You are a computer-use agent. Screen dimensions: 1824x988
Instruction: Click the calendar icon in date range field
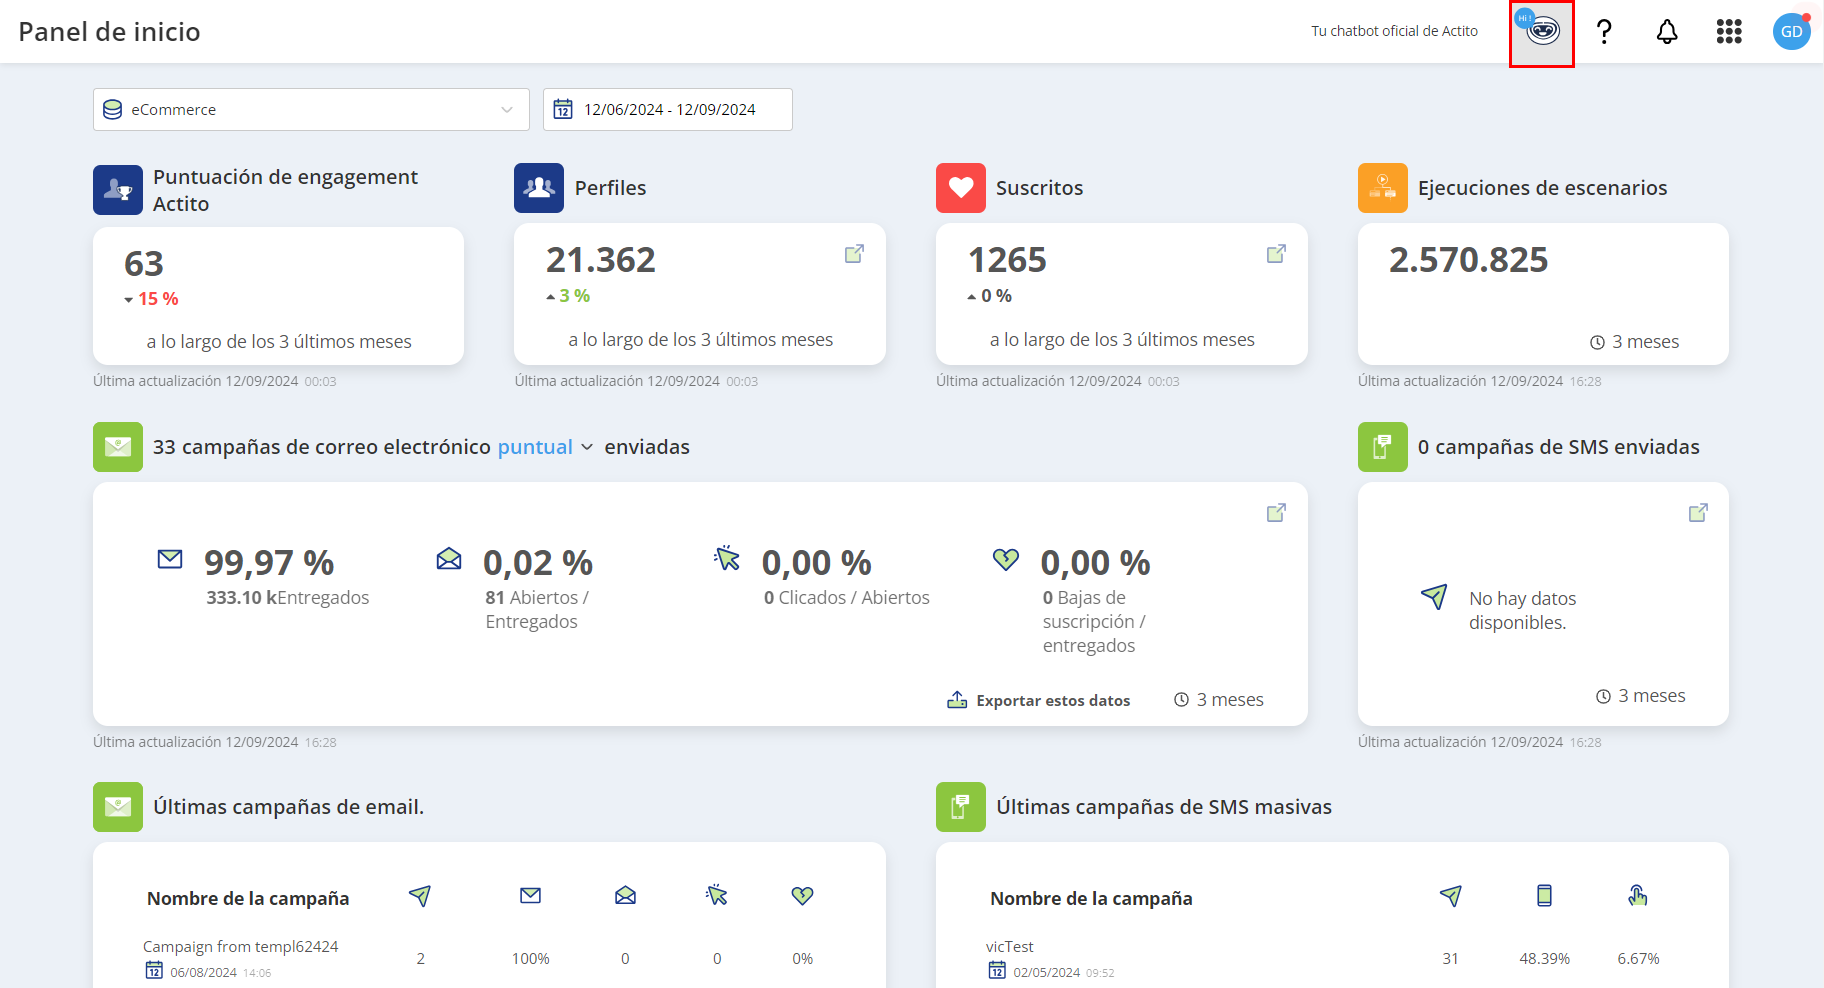[563, 109]
